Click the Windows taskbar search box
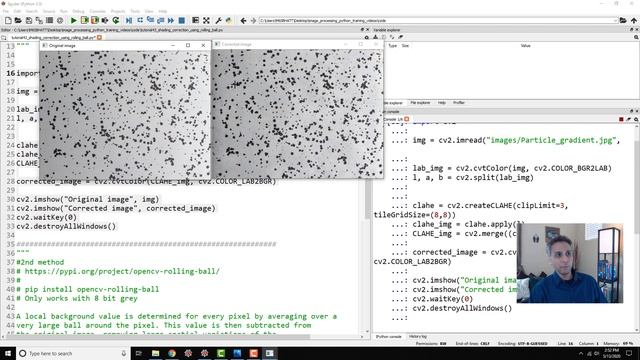This screenshot has width=640, height=360. (73, 353)
